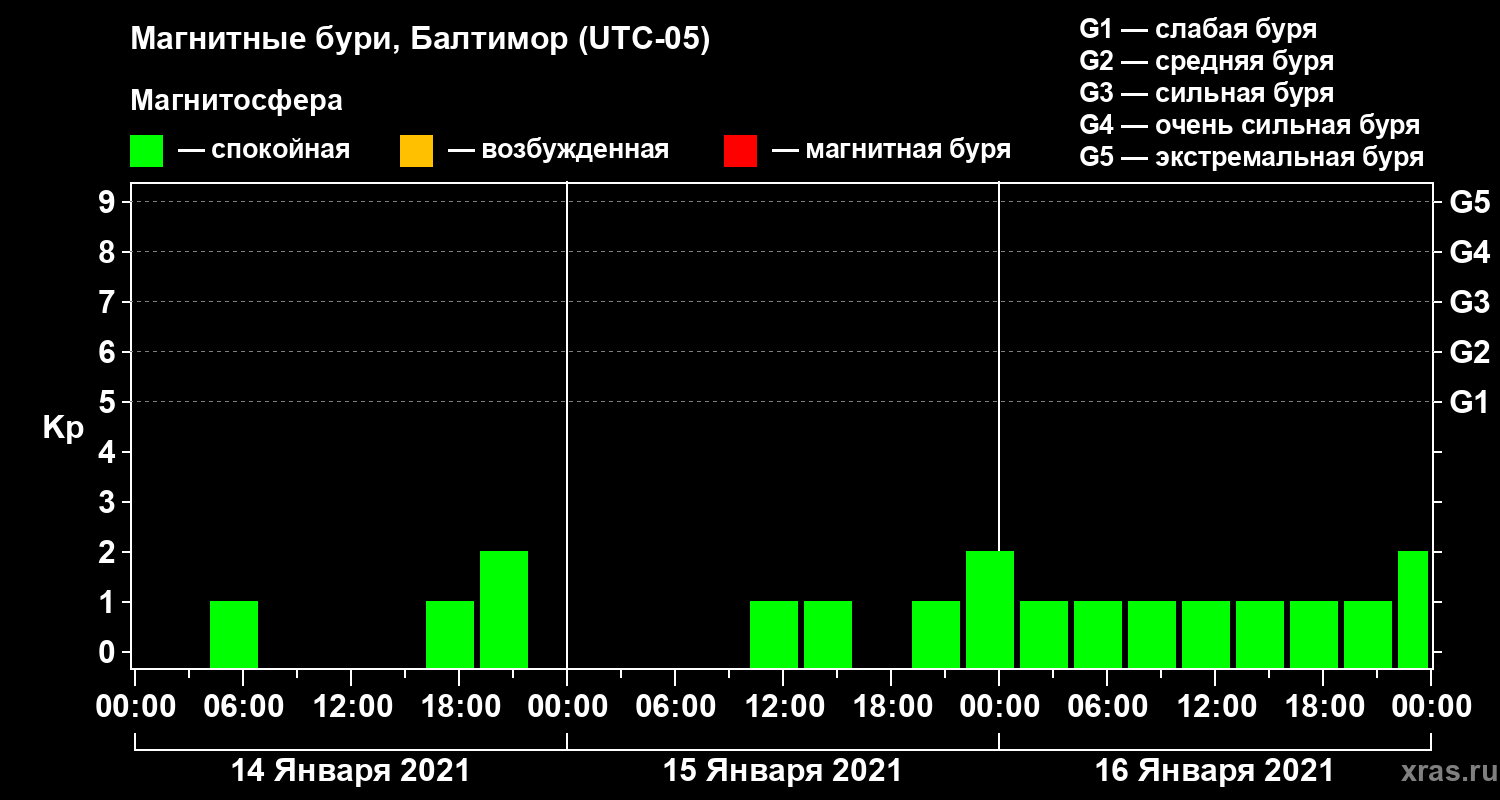Screen dimensions: 1500x800
Task: Click the '7' value on Kp axis
Action: 108,302
